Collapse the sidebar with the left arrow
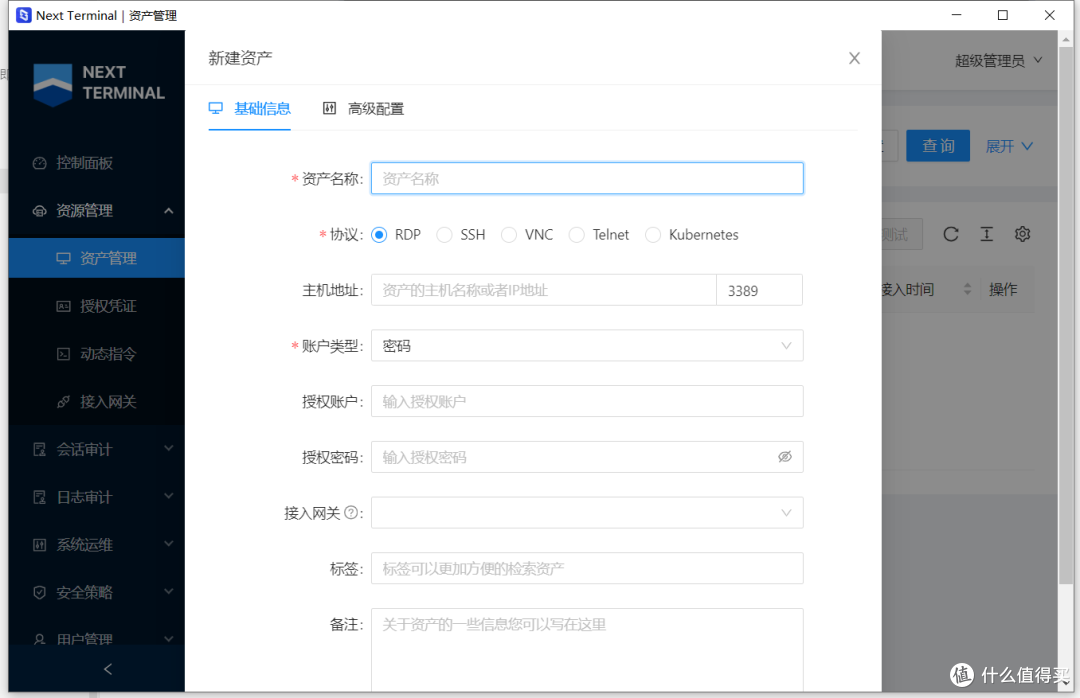 click(x=107, y=669)
